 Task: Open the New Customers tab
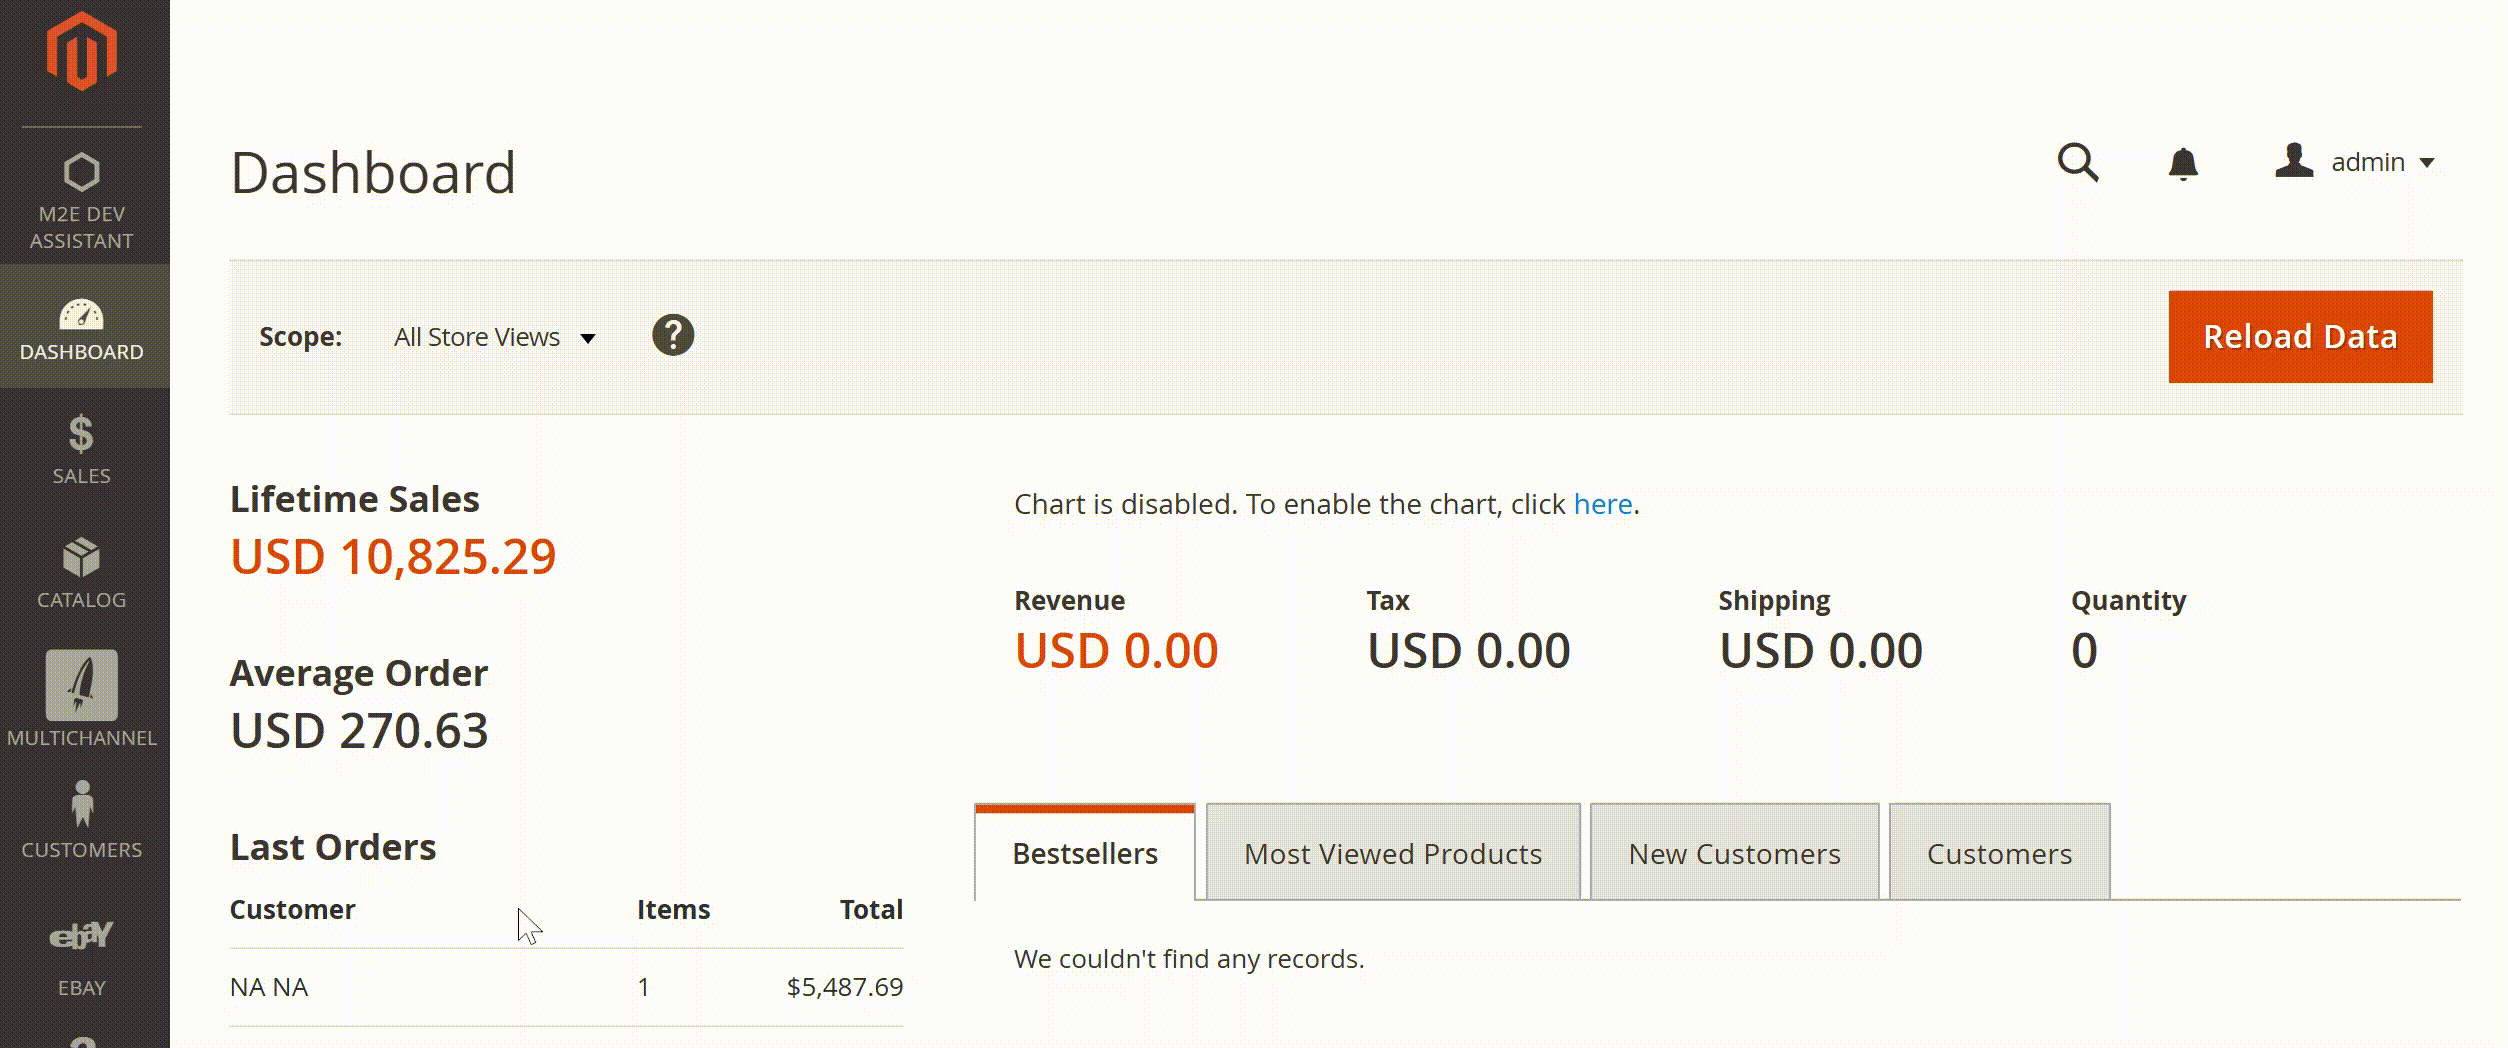pyautogui.click(x=1734, y=854)
